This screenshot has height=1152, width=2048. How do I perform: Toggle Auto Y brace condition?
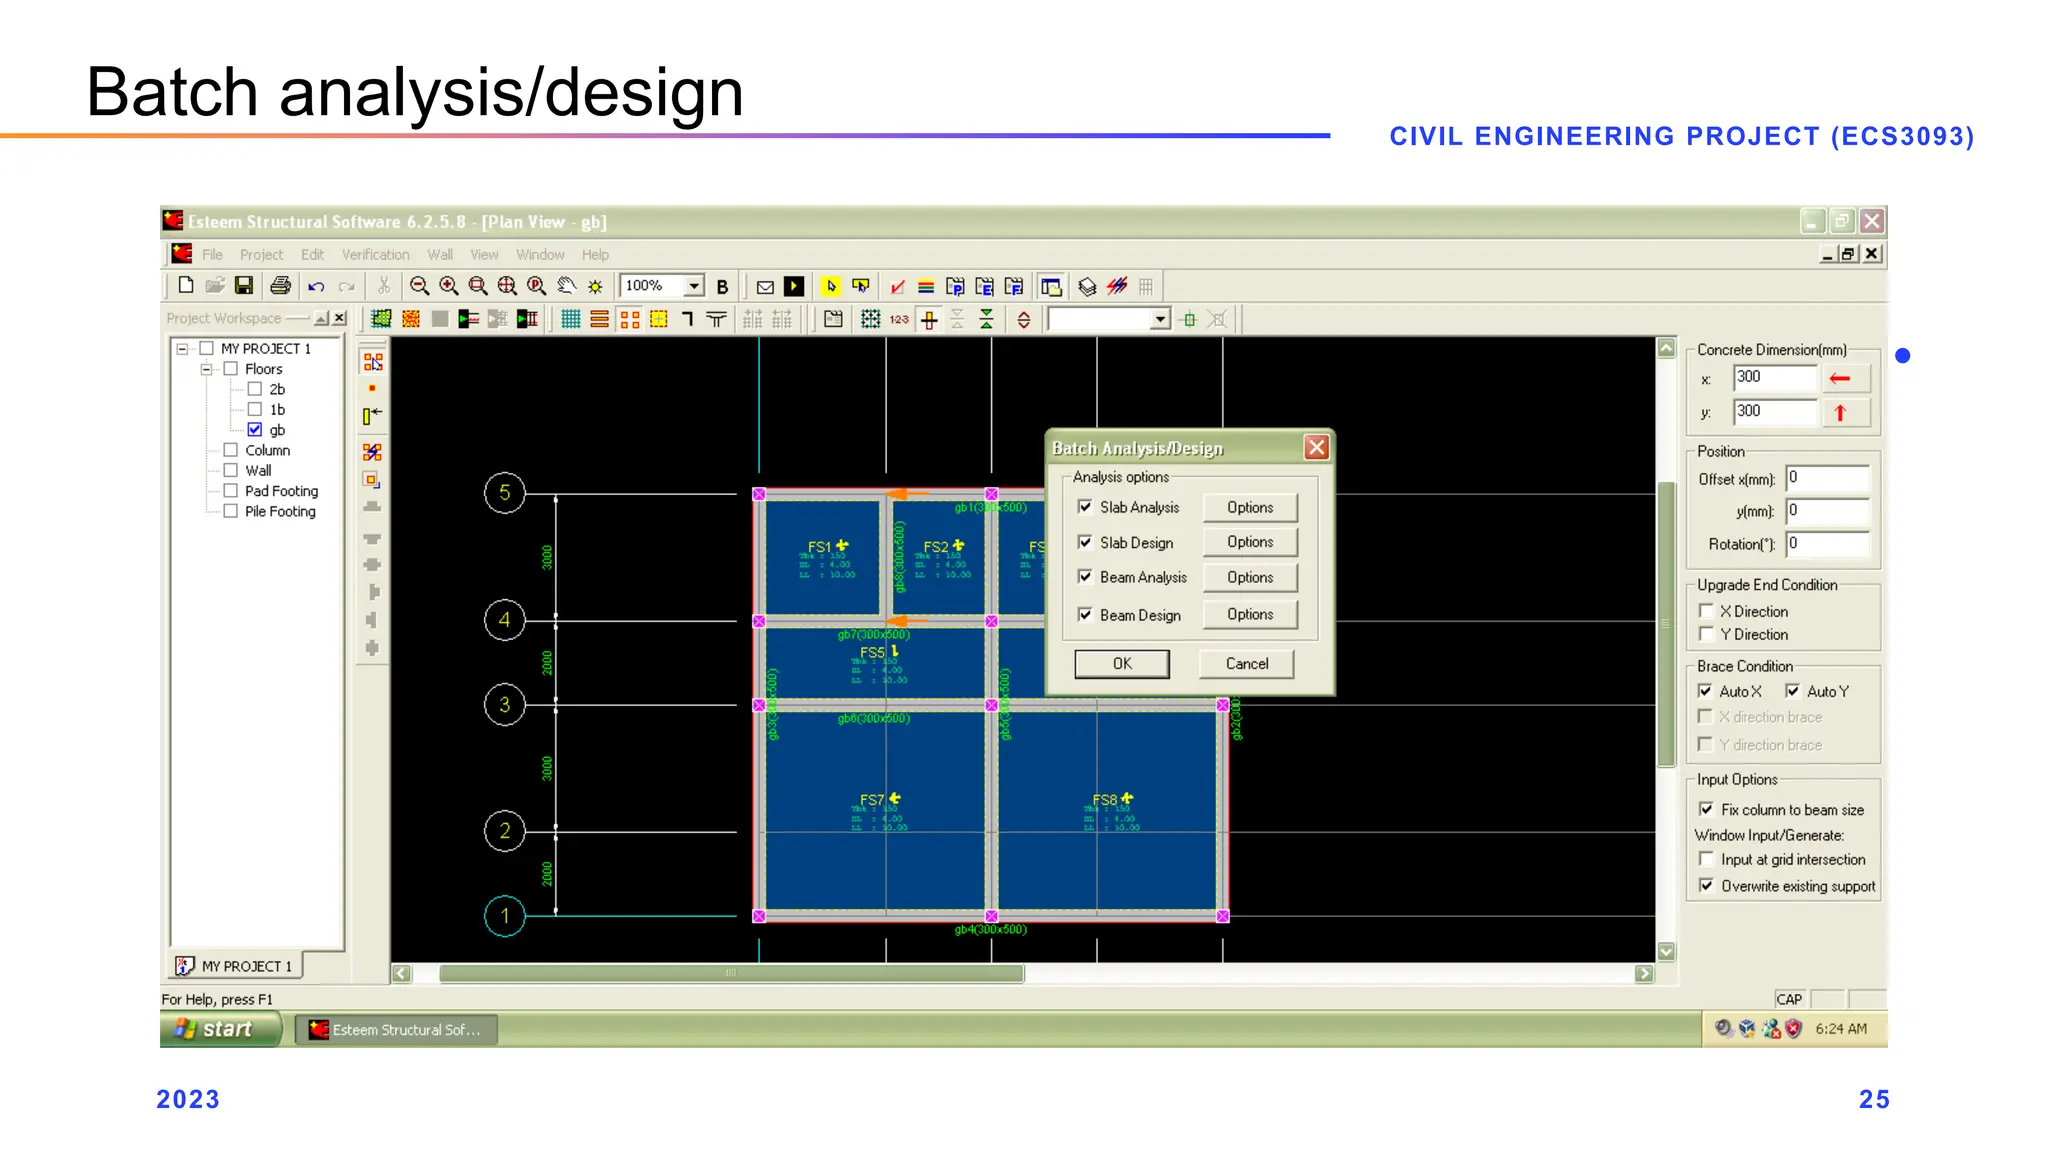click(x=1793, y=691)
